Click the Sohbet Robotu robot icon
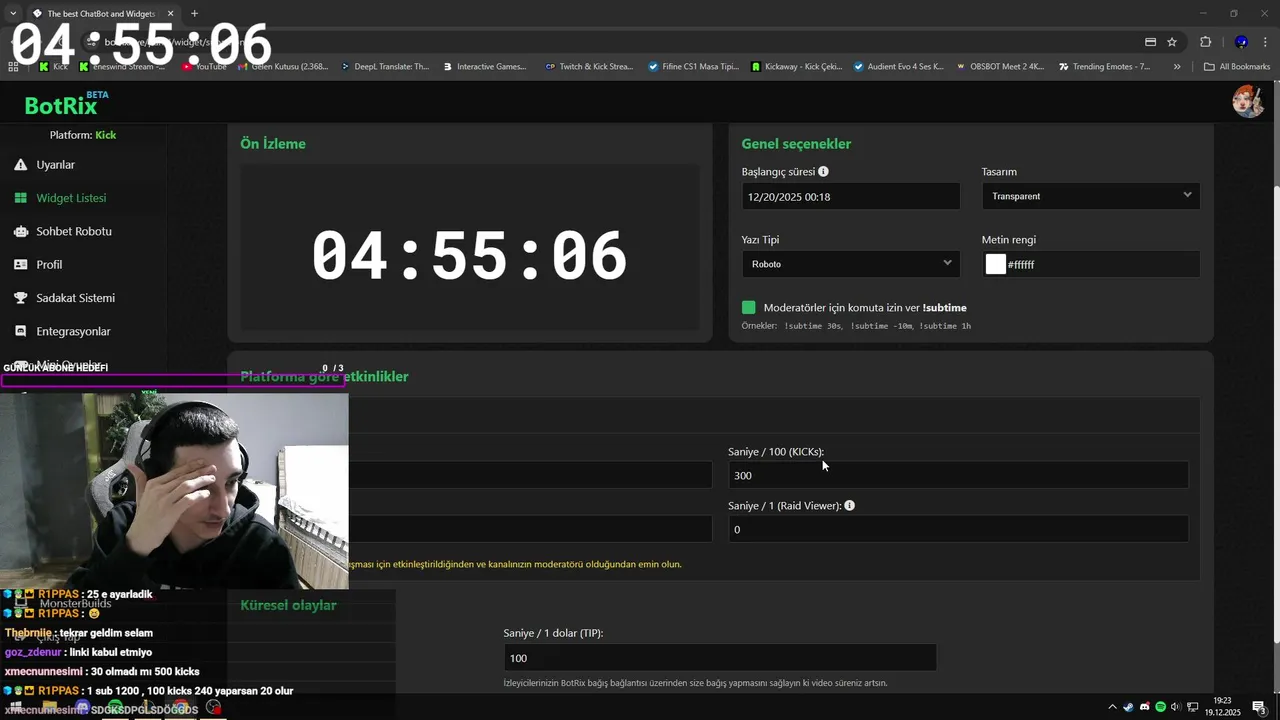Viewport: 1280px width, 720px height. (20, 231)
